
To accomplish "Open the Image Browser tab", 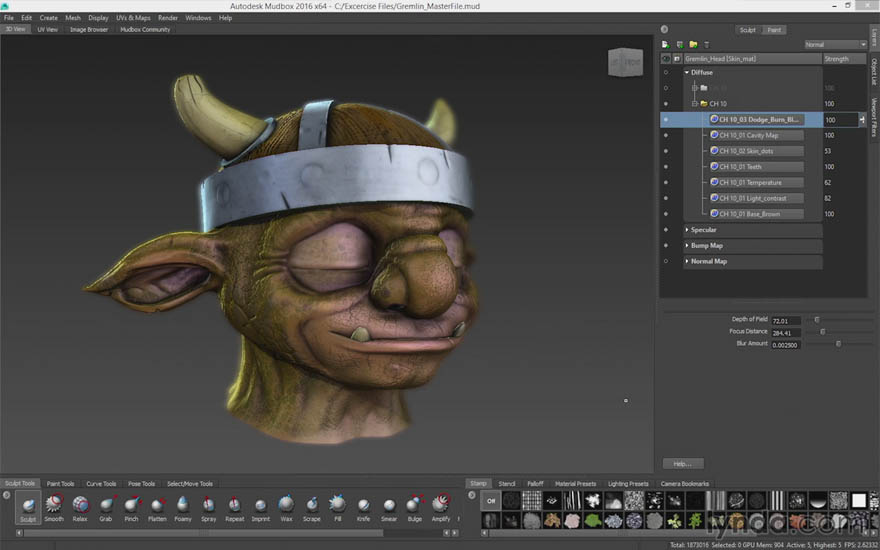I will [89, 29].
